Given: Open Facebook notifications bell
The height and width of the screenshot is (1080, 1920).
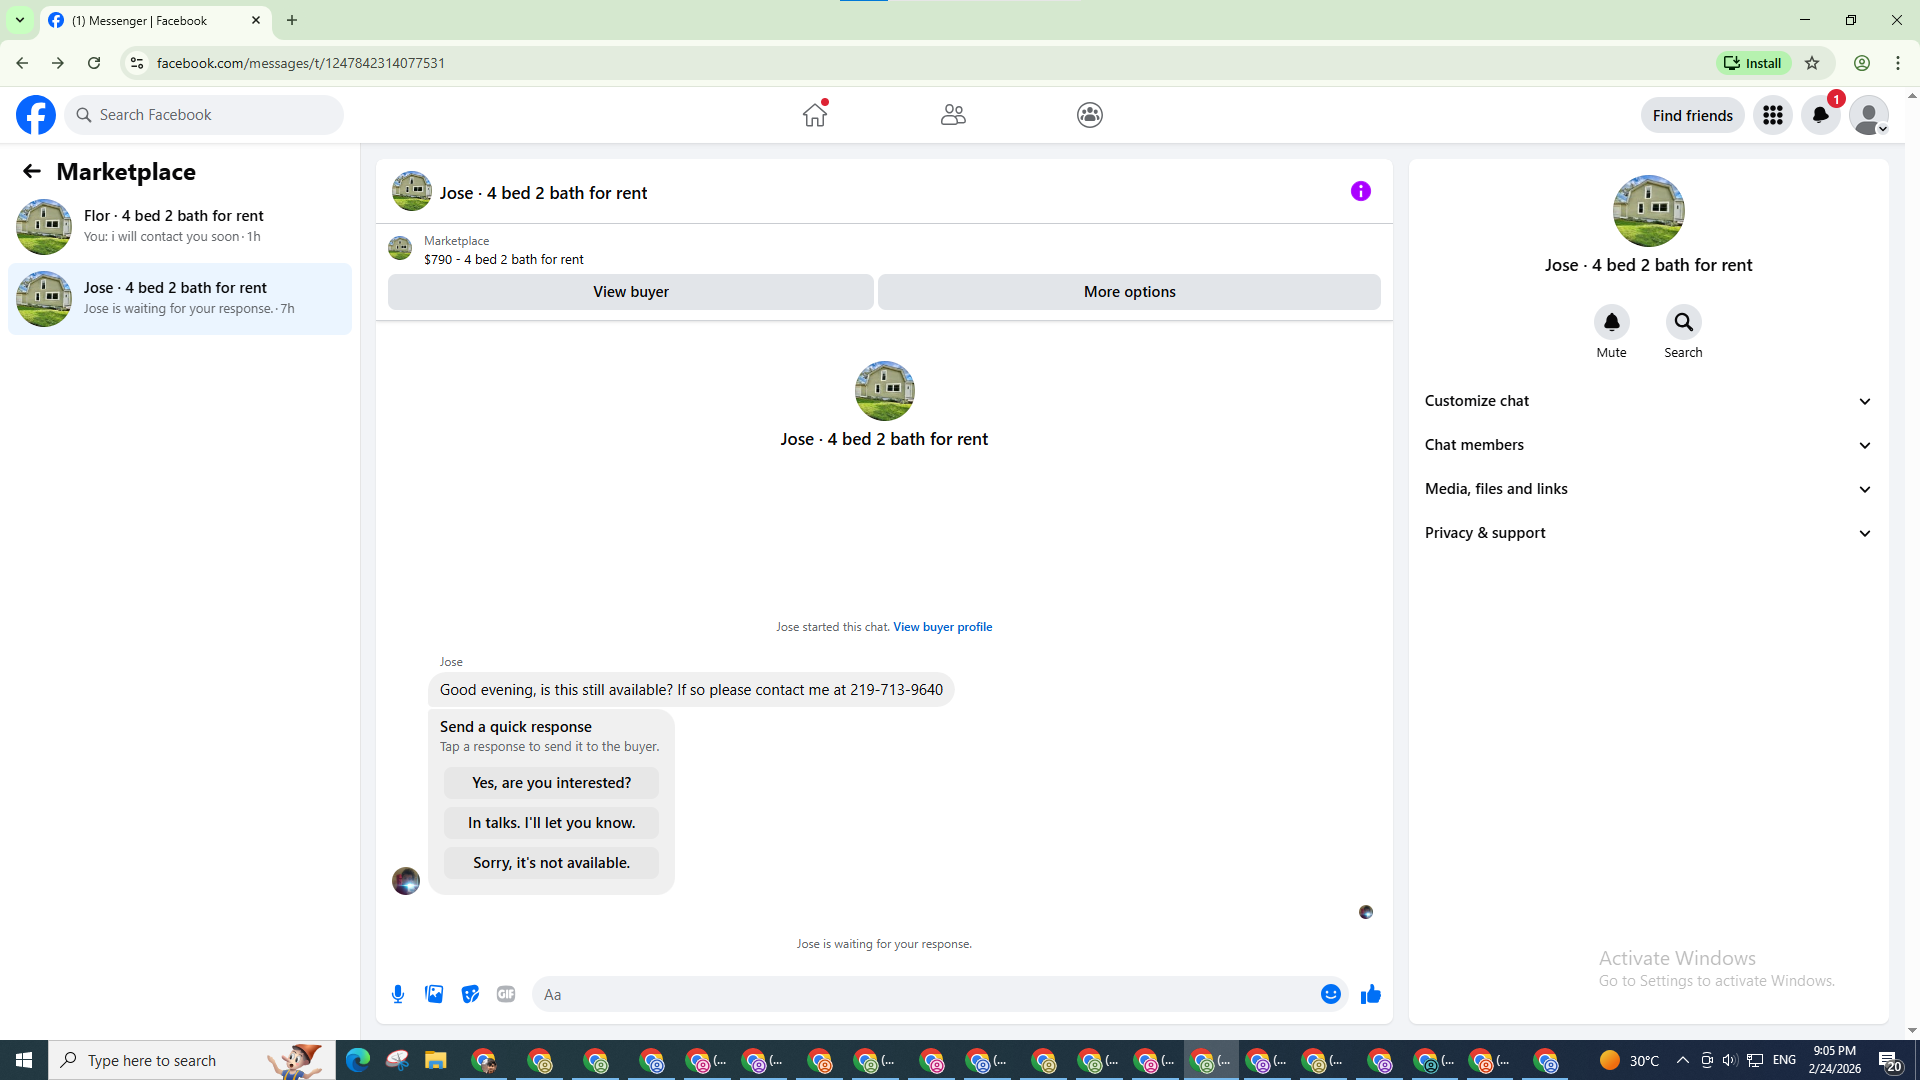Looking at the screenshot, I should pos(1820,115).
